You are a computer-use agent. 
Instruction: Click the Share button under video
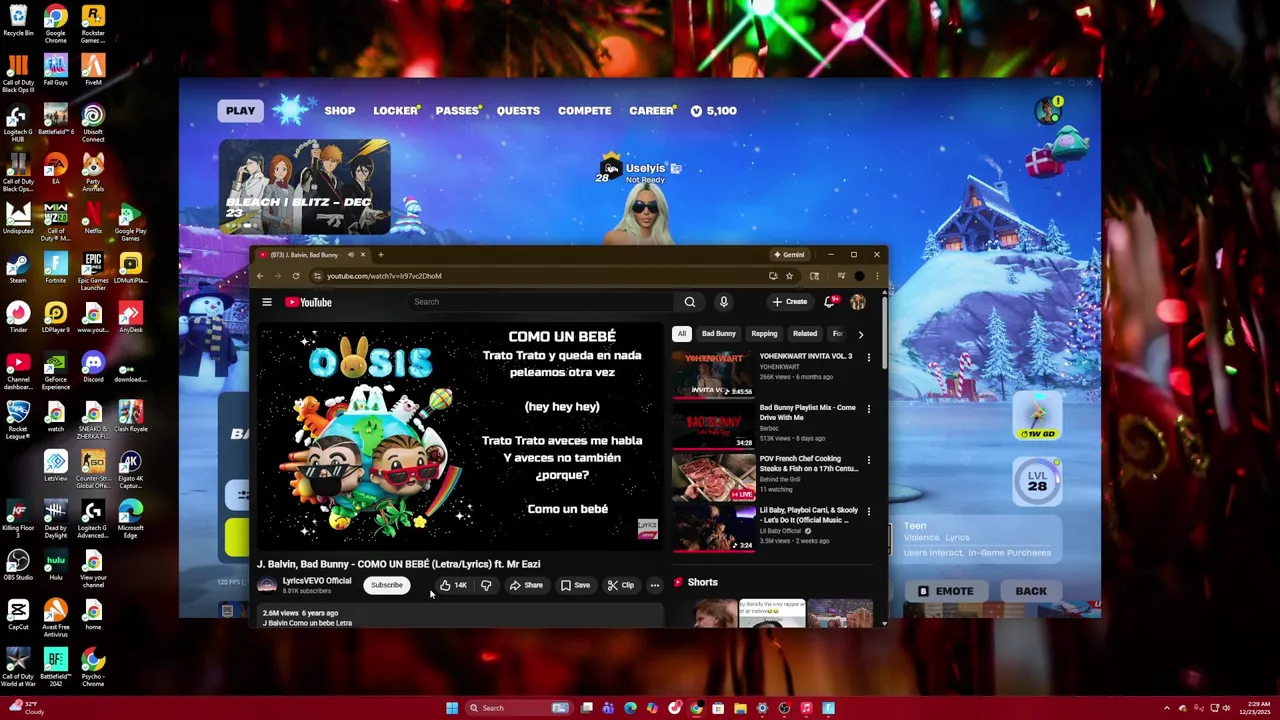coord(526,586)
